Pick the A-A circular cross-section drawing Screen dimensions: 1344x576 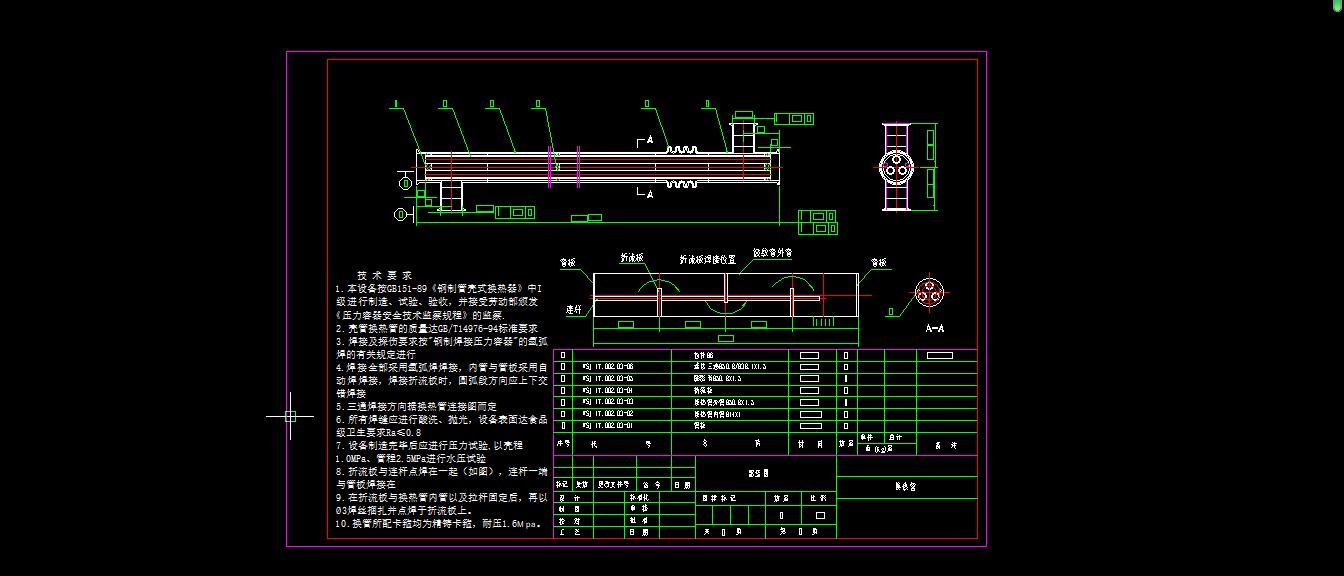[930, 294]
